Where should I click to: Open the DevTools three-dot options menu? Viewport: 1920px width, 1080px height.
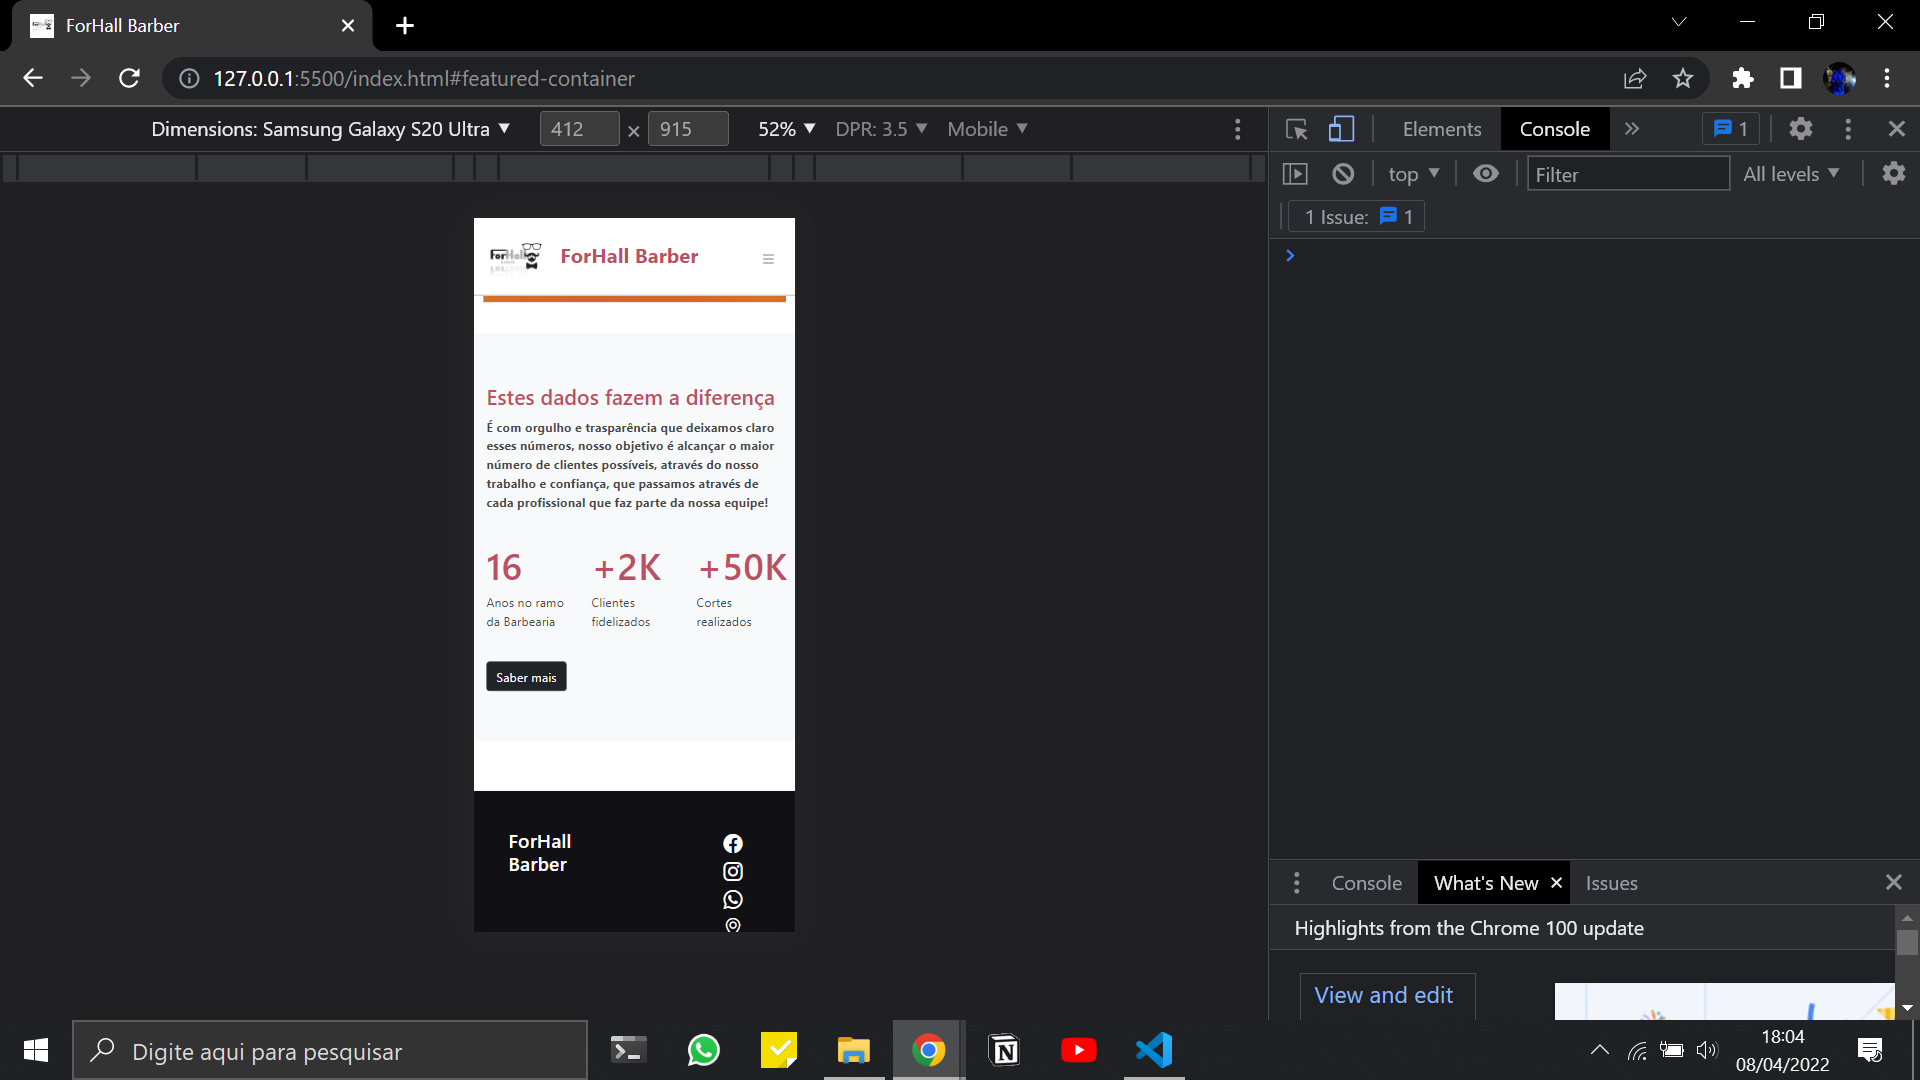1848,128
